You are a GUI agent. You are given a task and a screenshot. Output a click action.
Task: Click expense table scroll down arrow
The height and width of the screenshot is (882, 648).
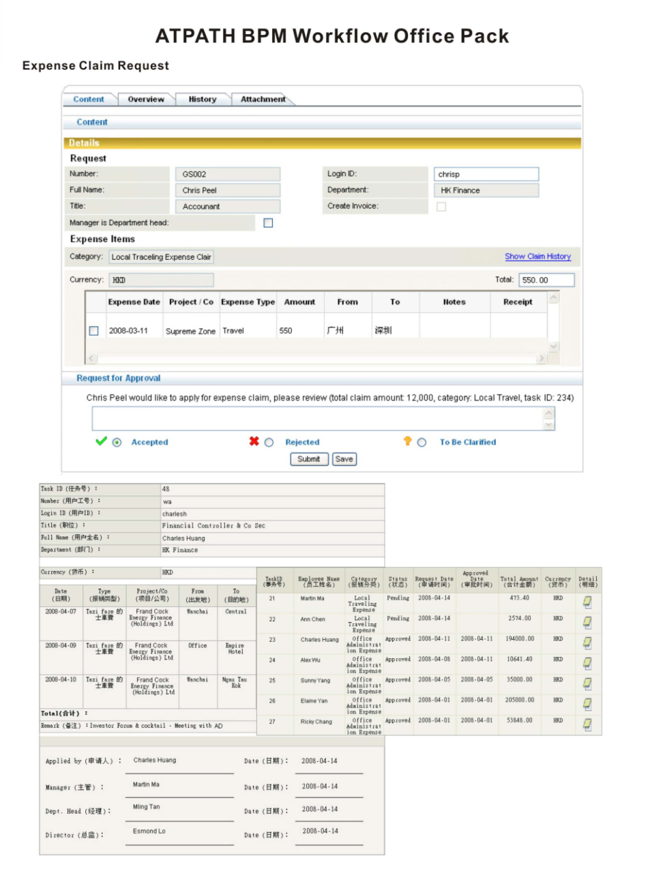coord(554,346)
